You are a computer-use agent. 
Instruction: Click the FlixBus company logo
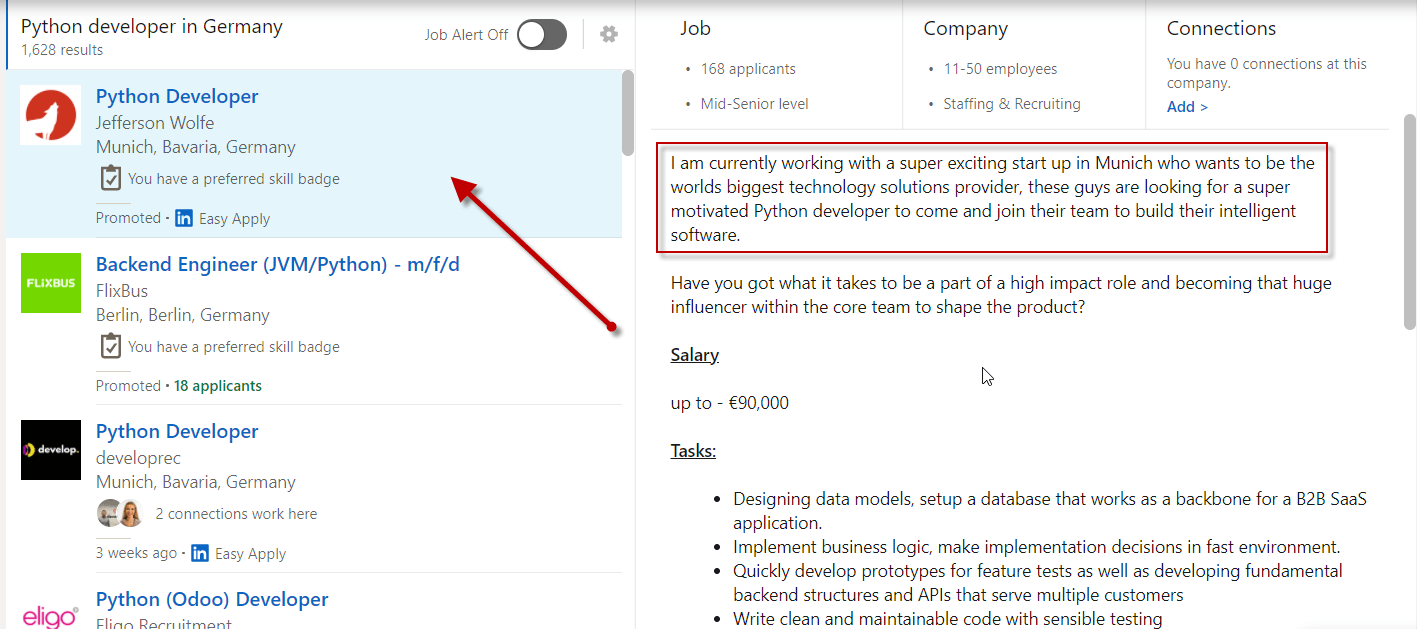[x=51, y=283]
